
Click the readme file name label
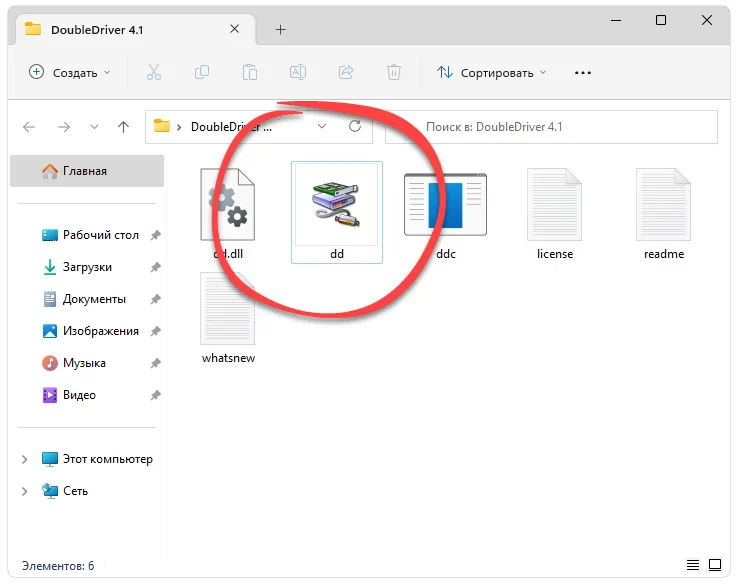pos(664,254)
